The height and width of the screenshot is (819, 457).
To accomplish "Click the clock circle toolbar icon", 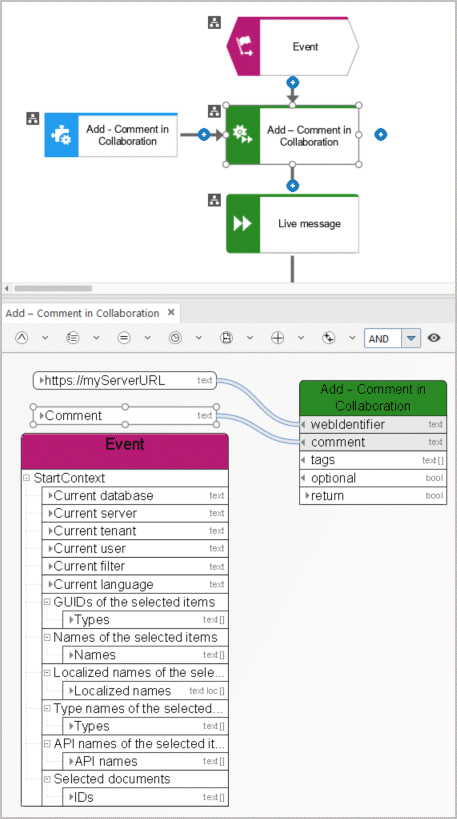I will (x=175, y=338).
